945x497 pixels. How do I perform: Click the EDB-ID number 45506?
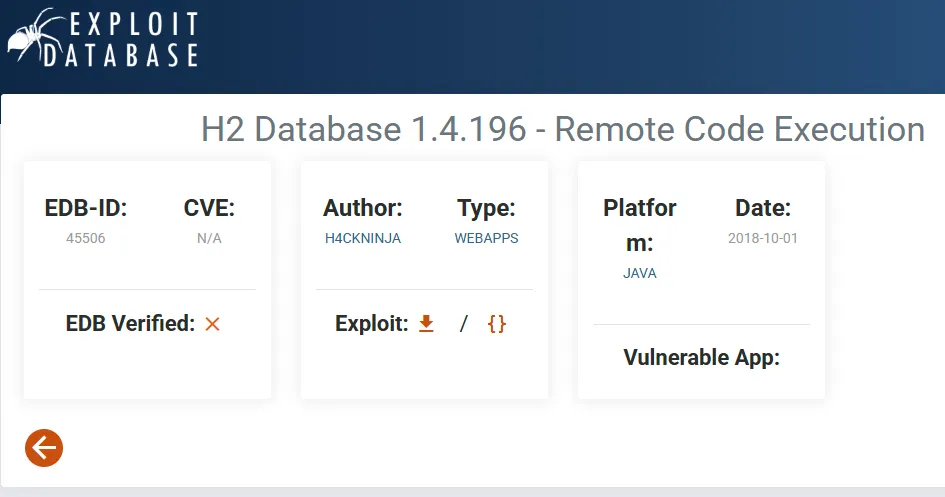pyautogui.click(x=86, y=238)
